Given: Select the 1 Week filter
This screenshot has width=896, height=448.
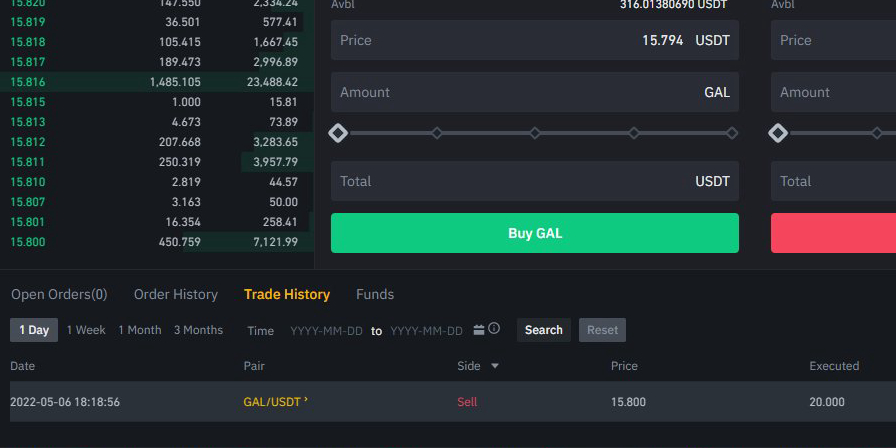Looking at the screenshot, I should click(x=86, y=330).
